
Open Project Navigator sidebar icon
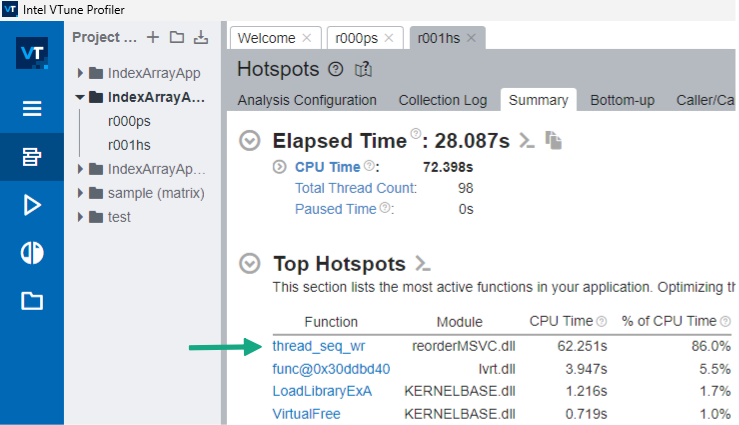[x=32, y=157]
